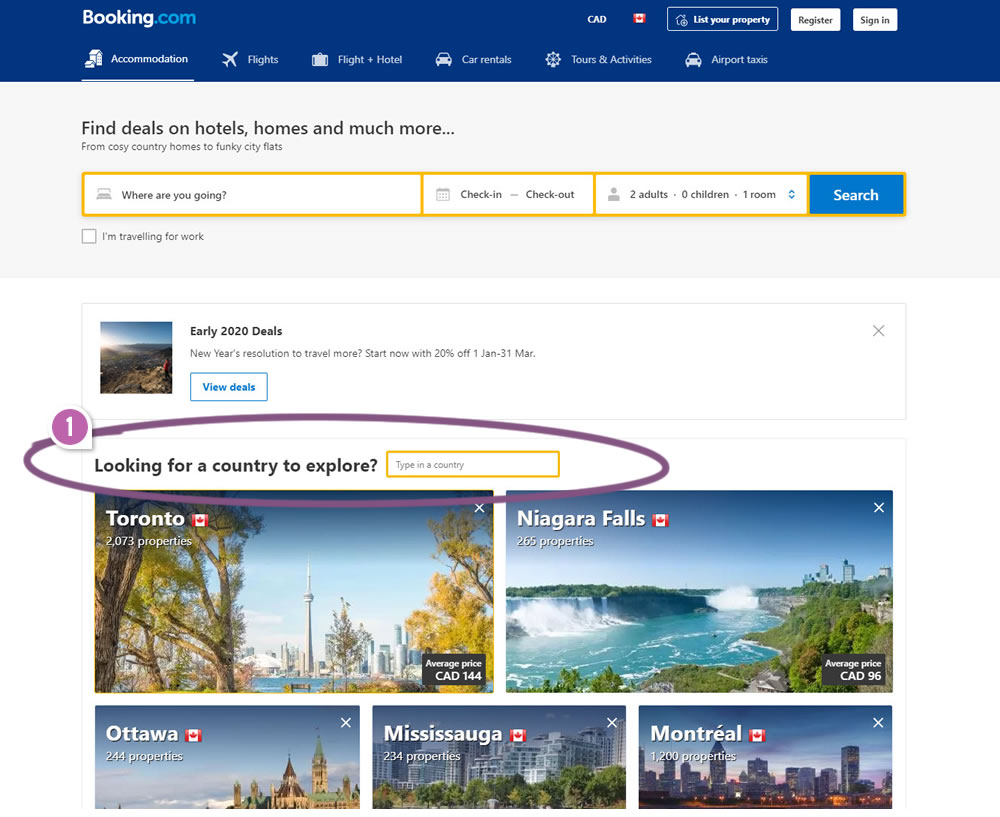The image size is (1000, 817).
Task: Enable I'm travelling for work checkbox
Action: click(x=89, y=237)
